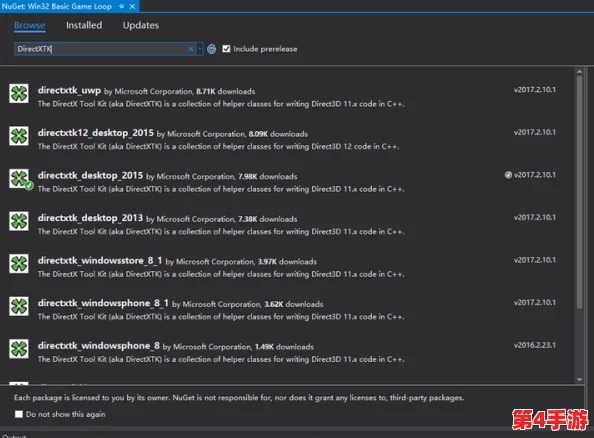Click the 3.97K downloads text
This screenshot has width=594, height=438.
point(287,262)
